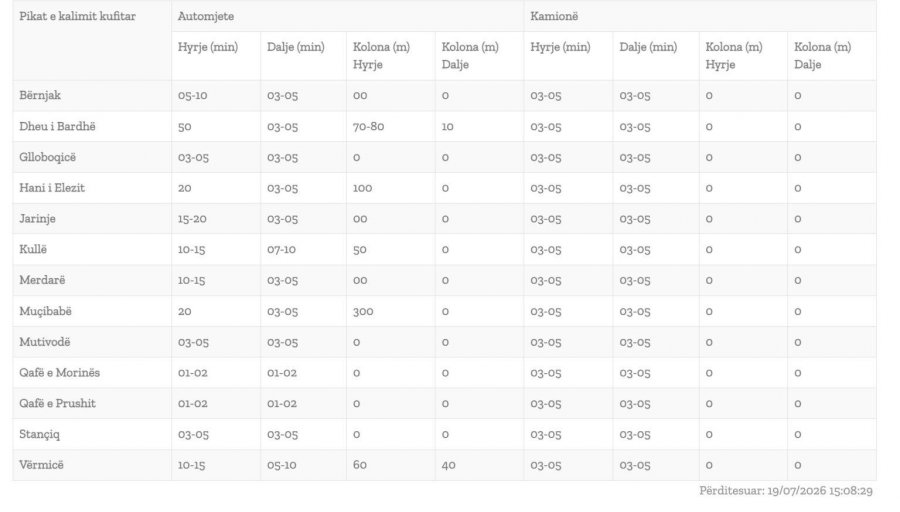Screen dimensions: 900x512
Task: Select the Stançiq crossing name
Action: coord(39,435)
